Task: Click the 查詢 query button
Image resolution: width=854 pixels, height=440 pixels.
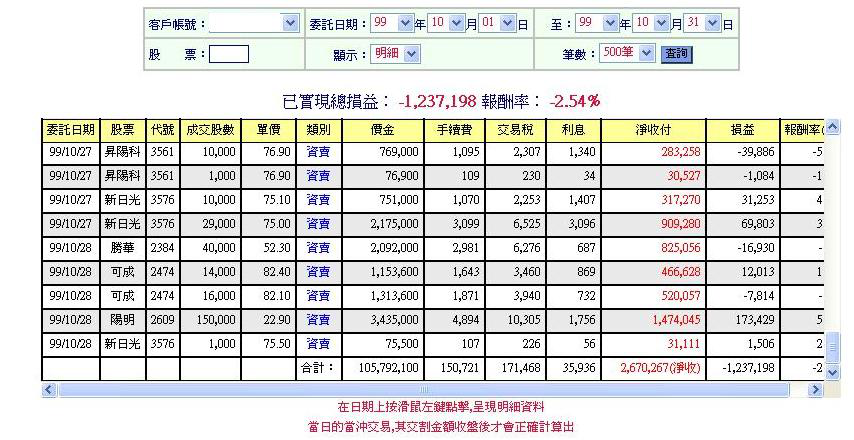Action: click(676, 54)
